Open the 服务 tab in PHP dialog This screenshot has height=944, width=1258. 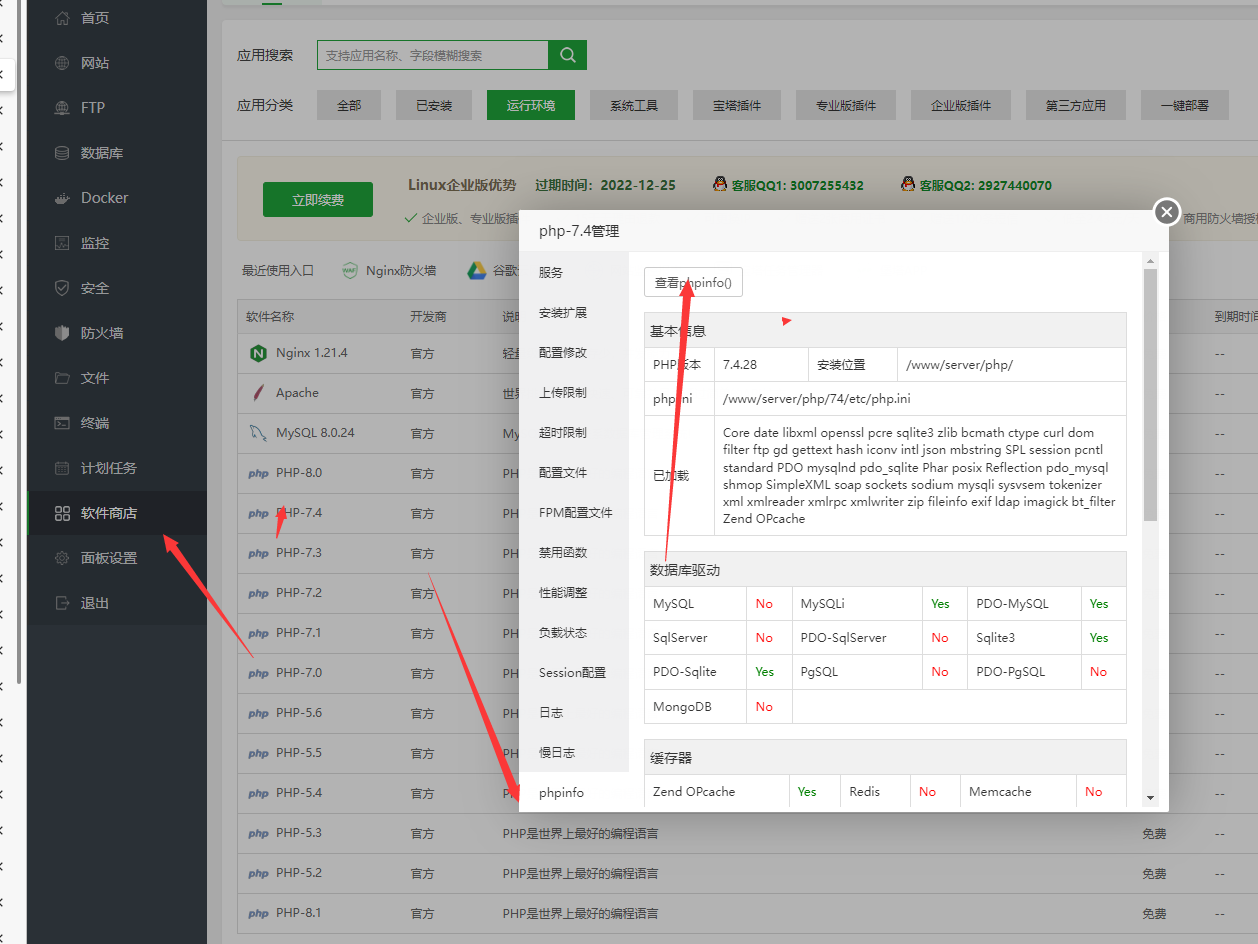(574, 272)
